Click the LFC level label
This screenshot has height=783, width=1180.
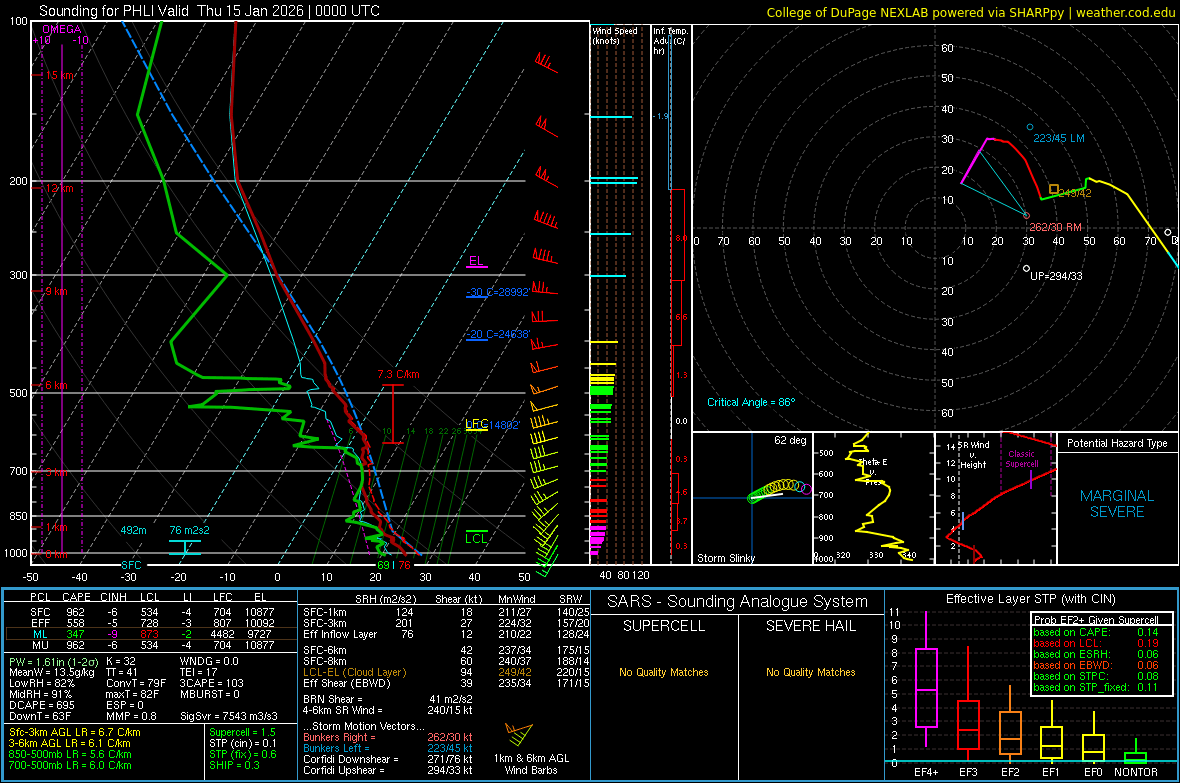(476, 424)
